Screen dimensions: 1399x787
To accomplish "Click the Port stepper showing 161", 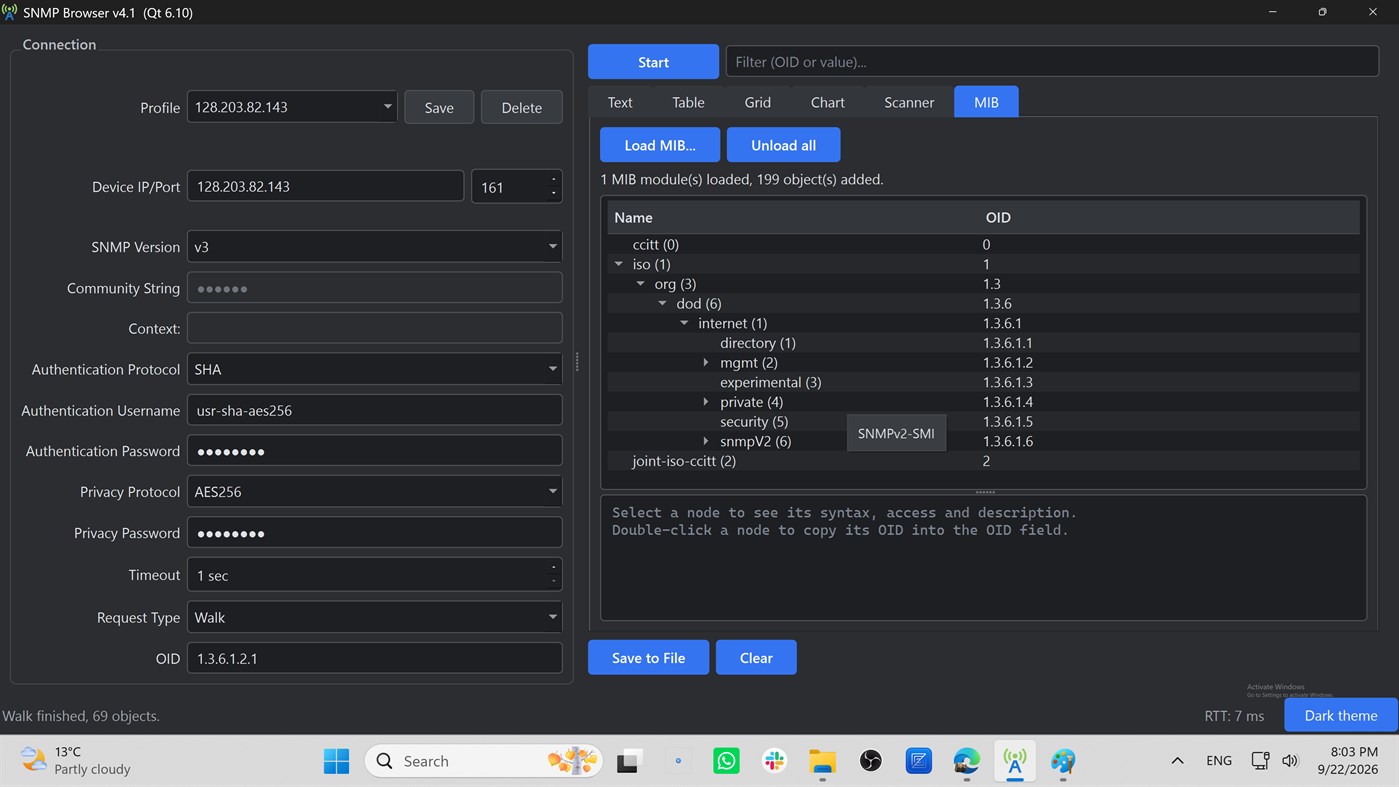I will coord(516,186).
